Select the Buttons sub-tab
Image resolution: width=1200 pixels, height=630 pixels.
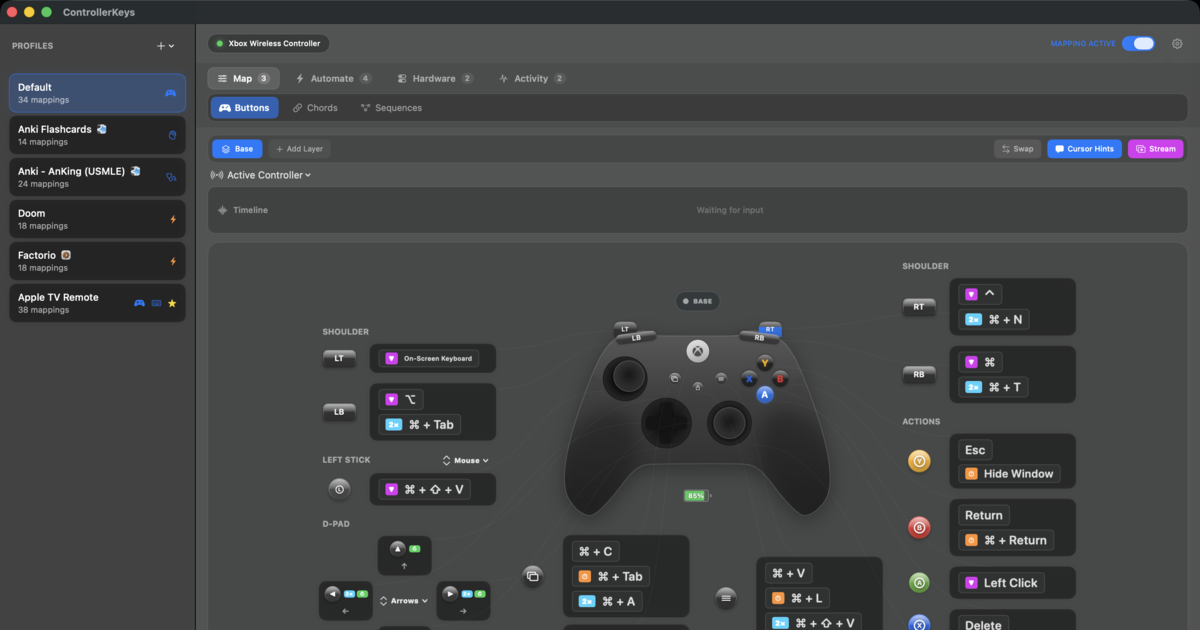pyautogui.click(x=244, y=108)
